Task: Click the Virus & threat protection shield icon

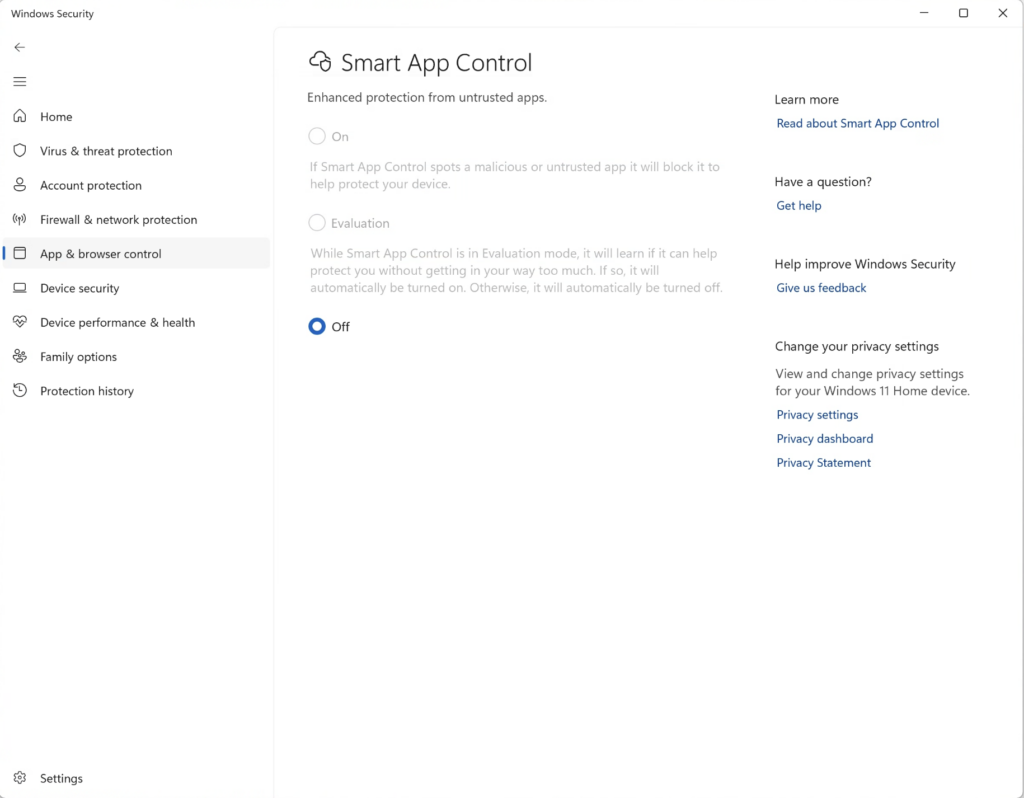Action: click(19, 151)
